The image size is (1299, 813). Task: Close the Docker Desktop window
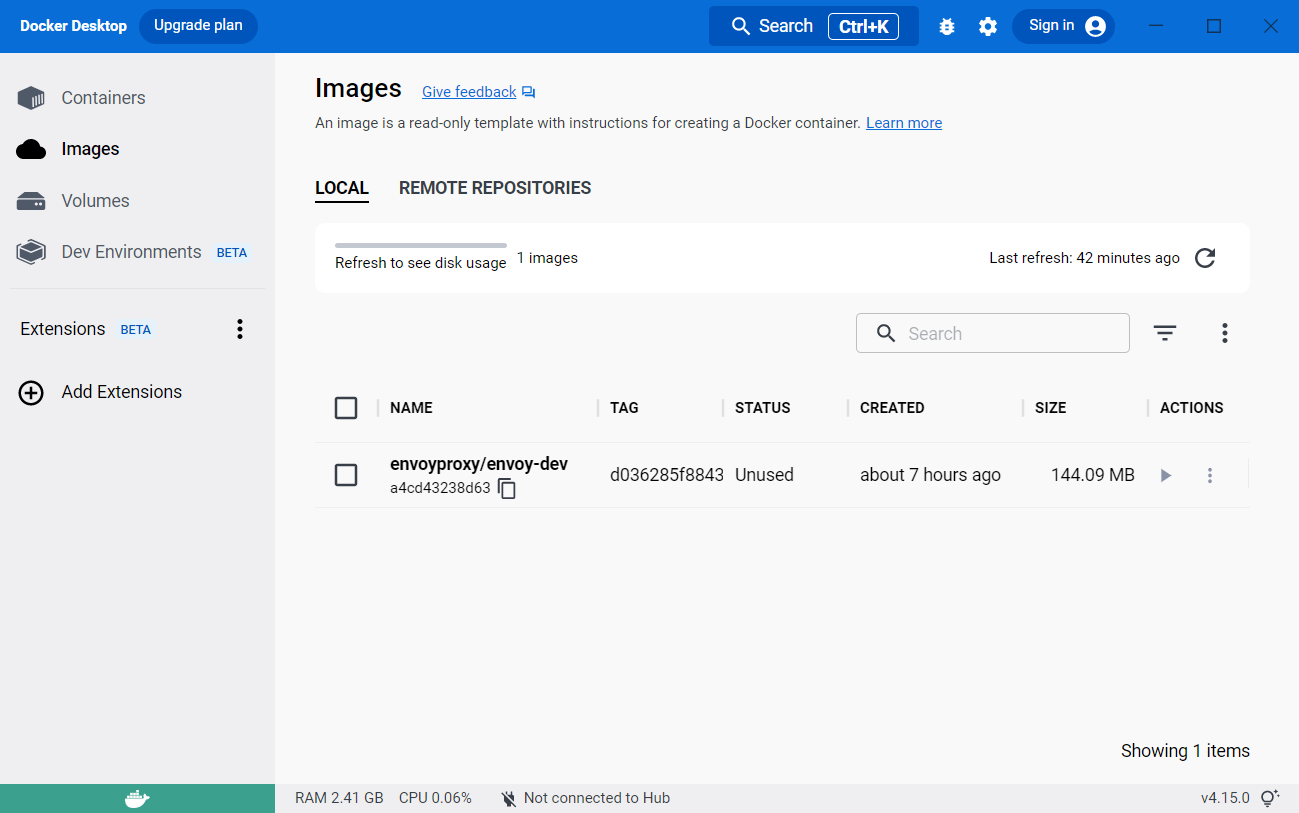tap(1271, 26)
